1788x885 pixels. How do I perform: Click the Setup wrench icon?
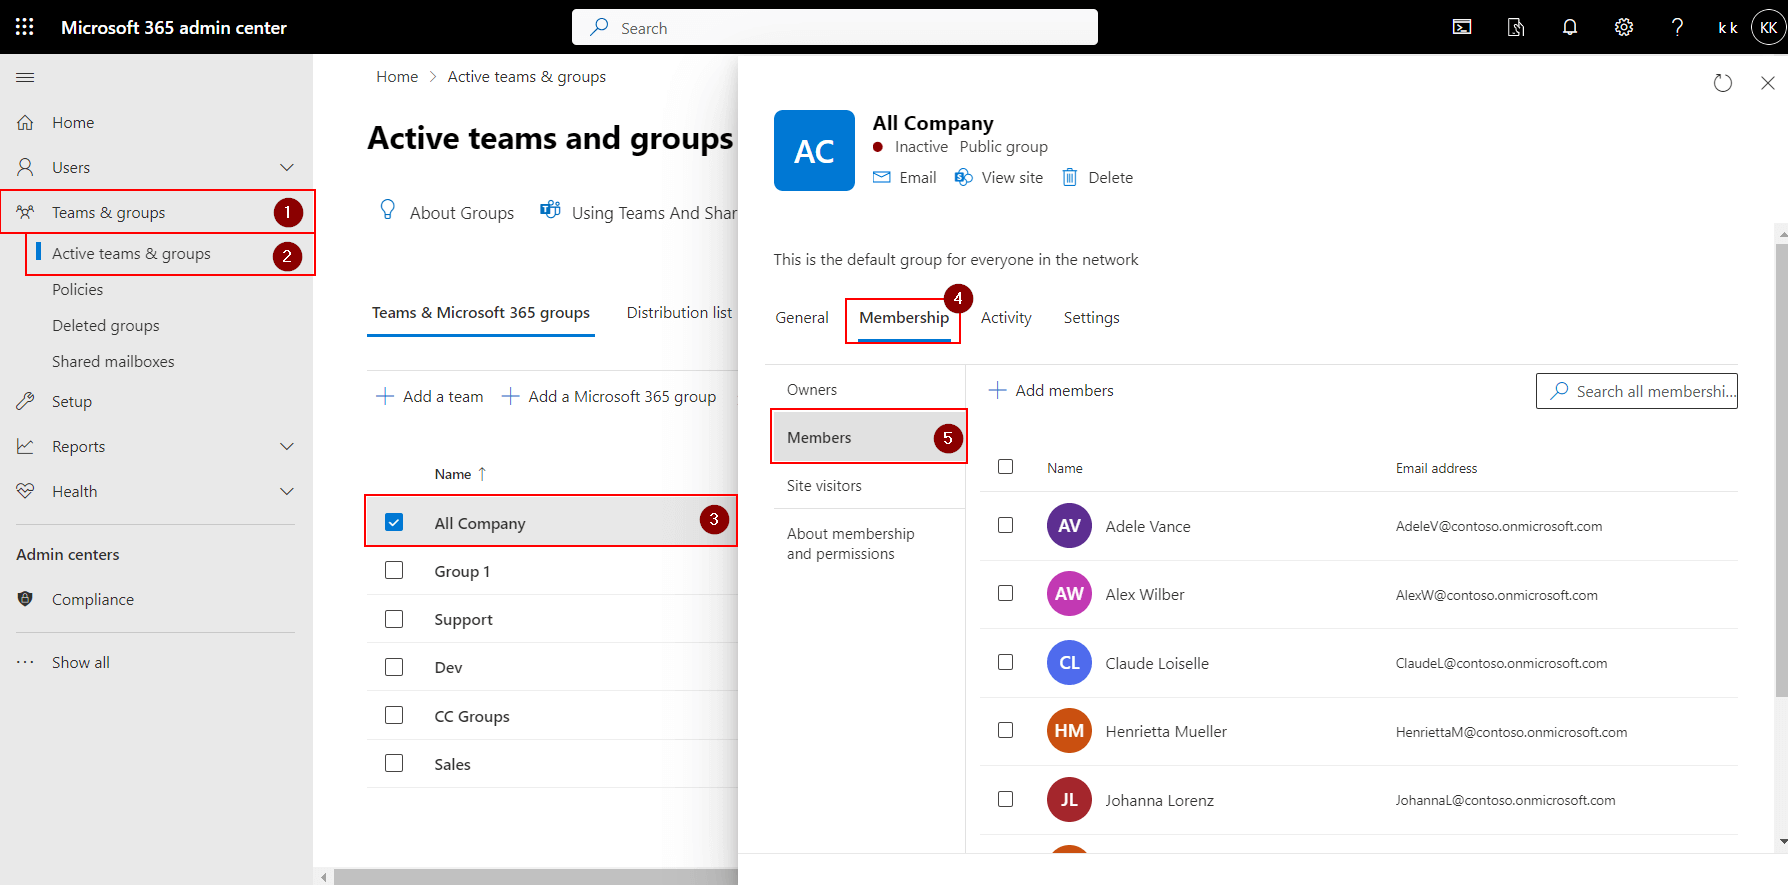(x=26, y=401)
